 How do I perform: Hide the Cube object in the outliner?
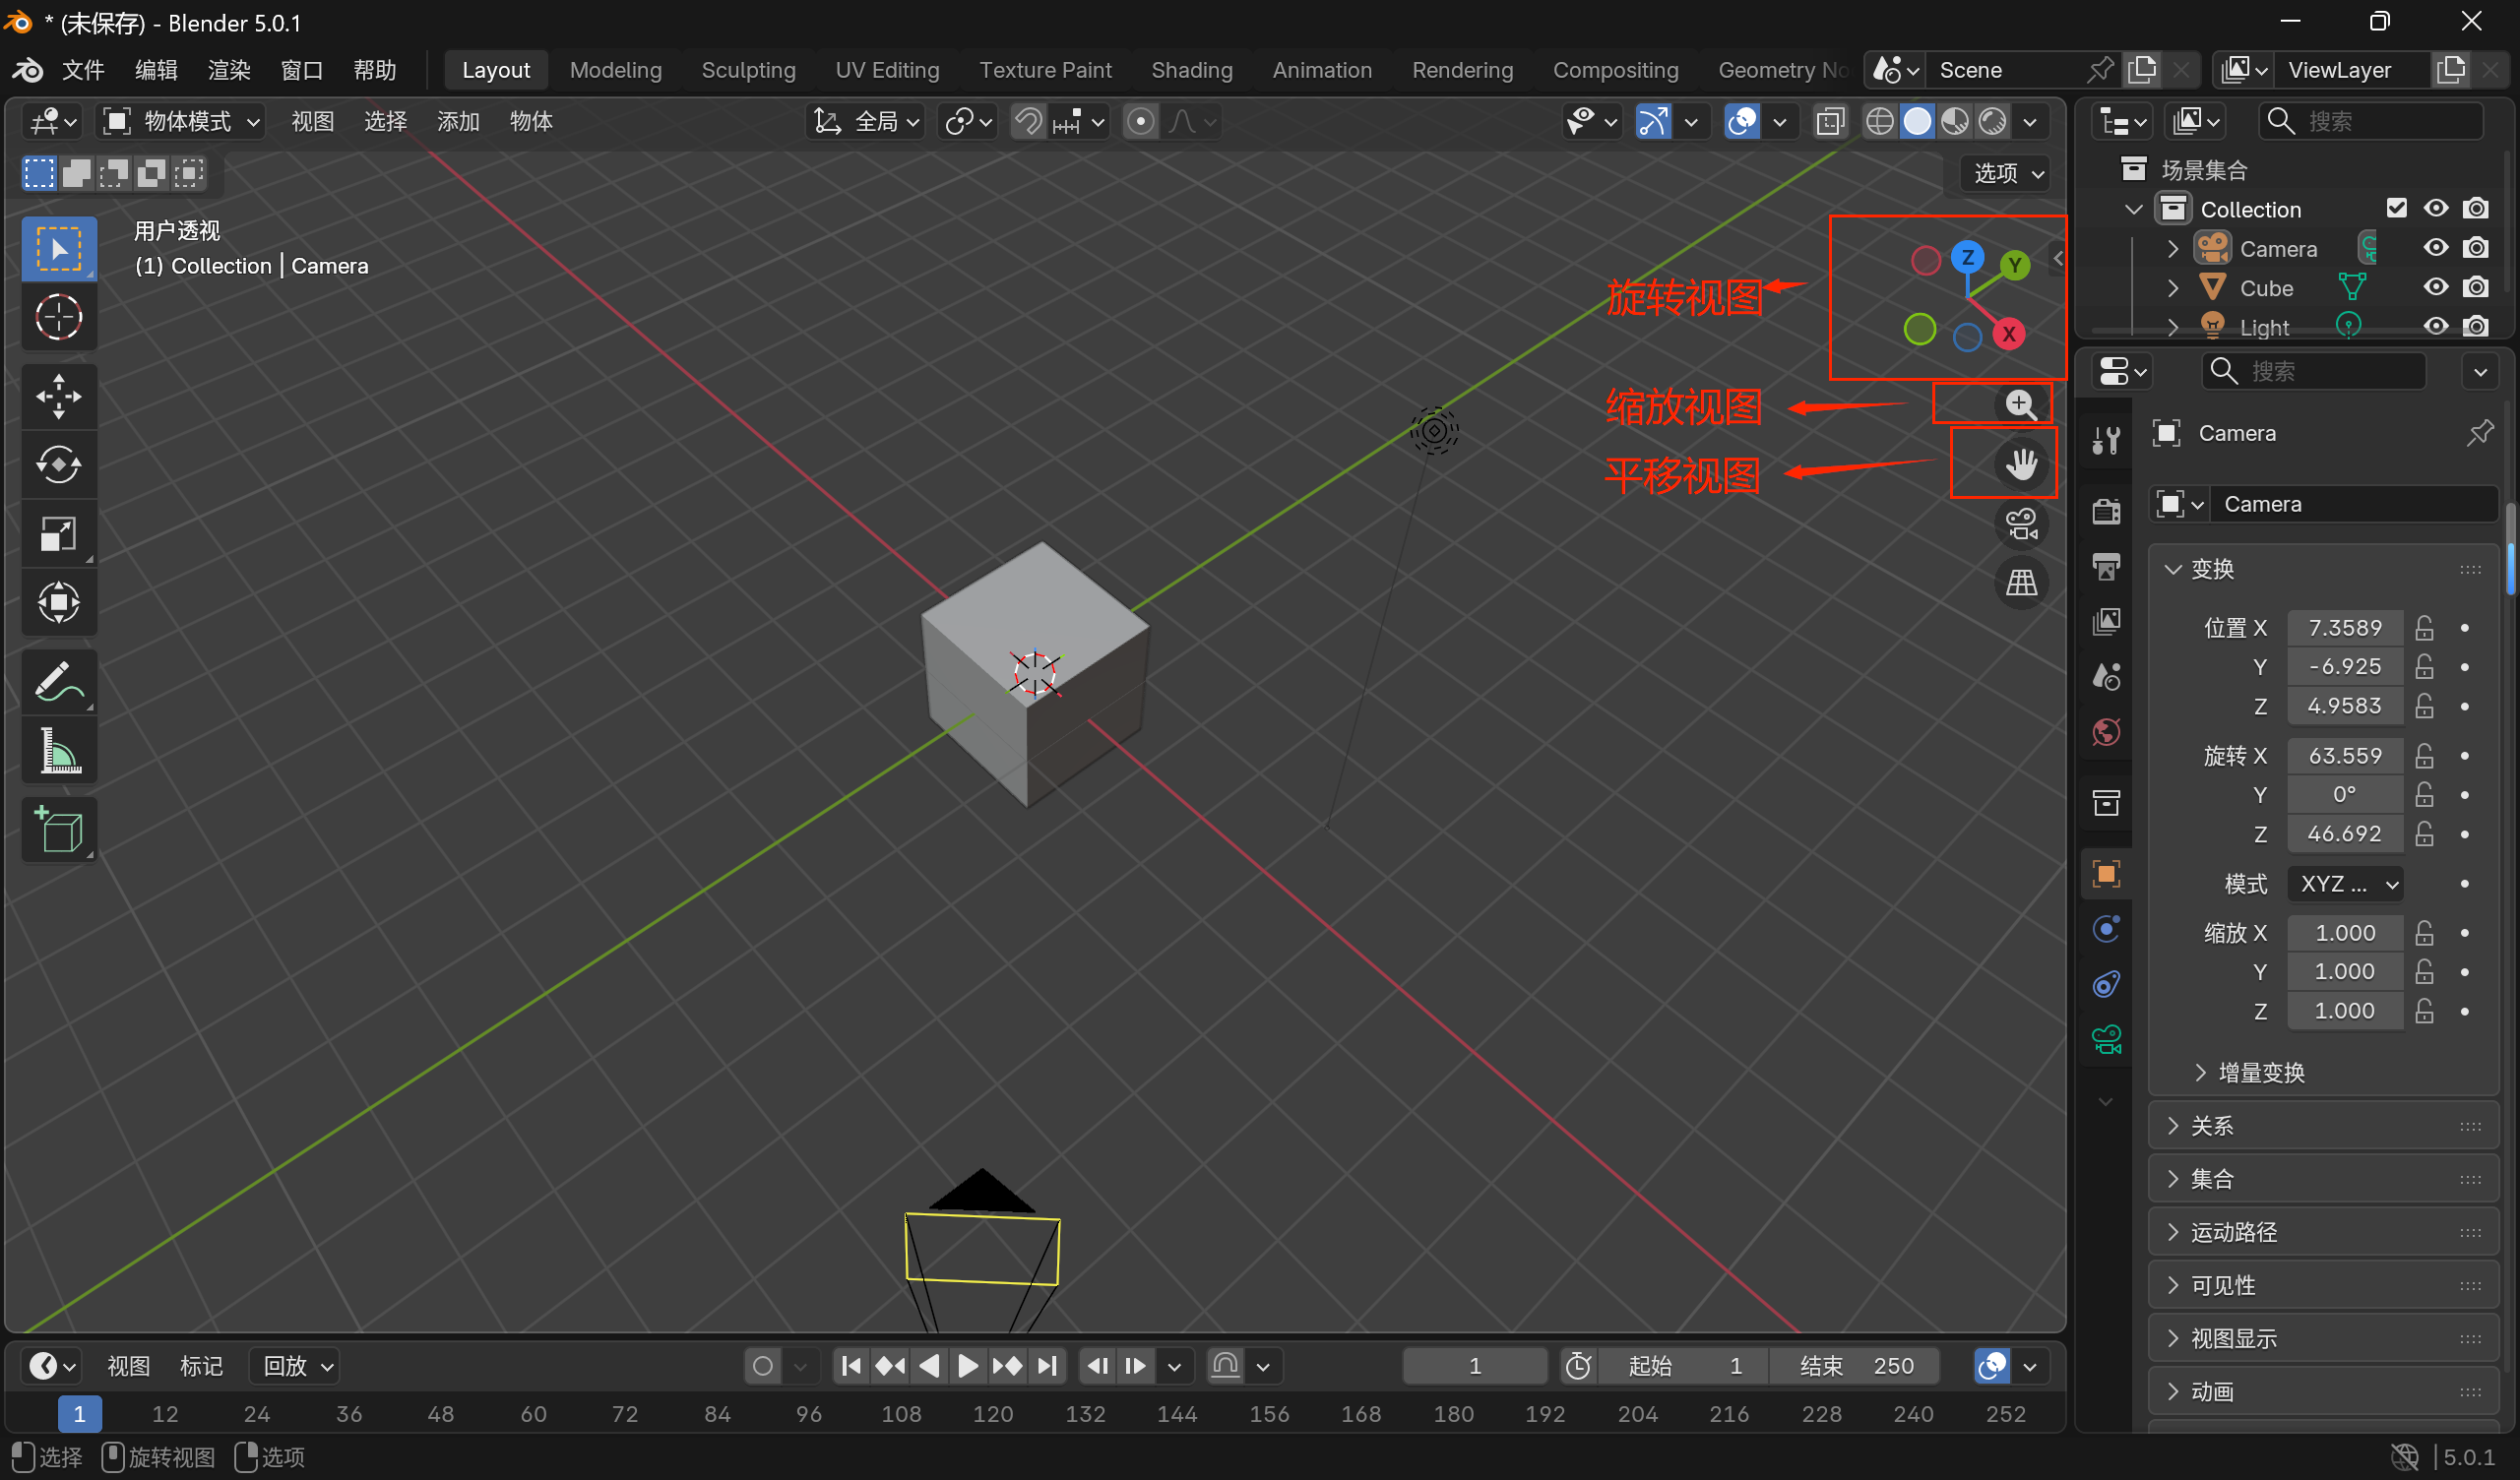[2436, 288]
